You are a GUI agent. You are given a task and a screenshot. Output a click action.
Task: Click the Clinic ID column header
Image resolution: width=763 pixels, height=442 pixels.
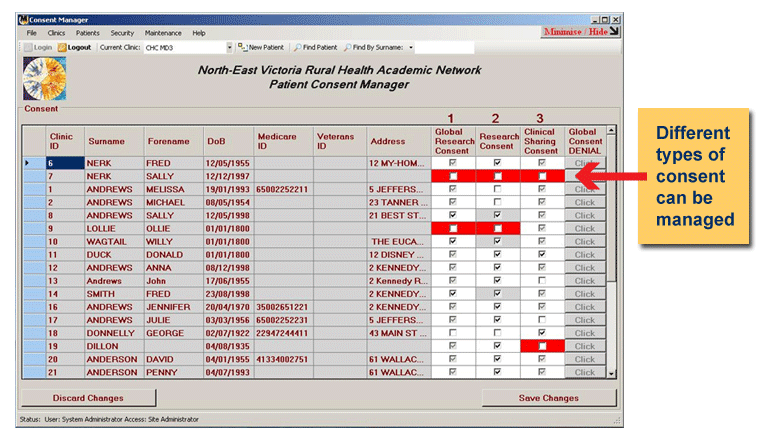coord(65,141)
